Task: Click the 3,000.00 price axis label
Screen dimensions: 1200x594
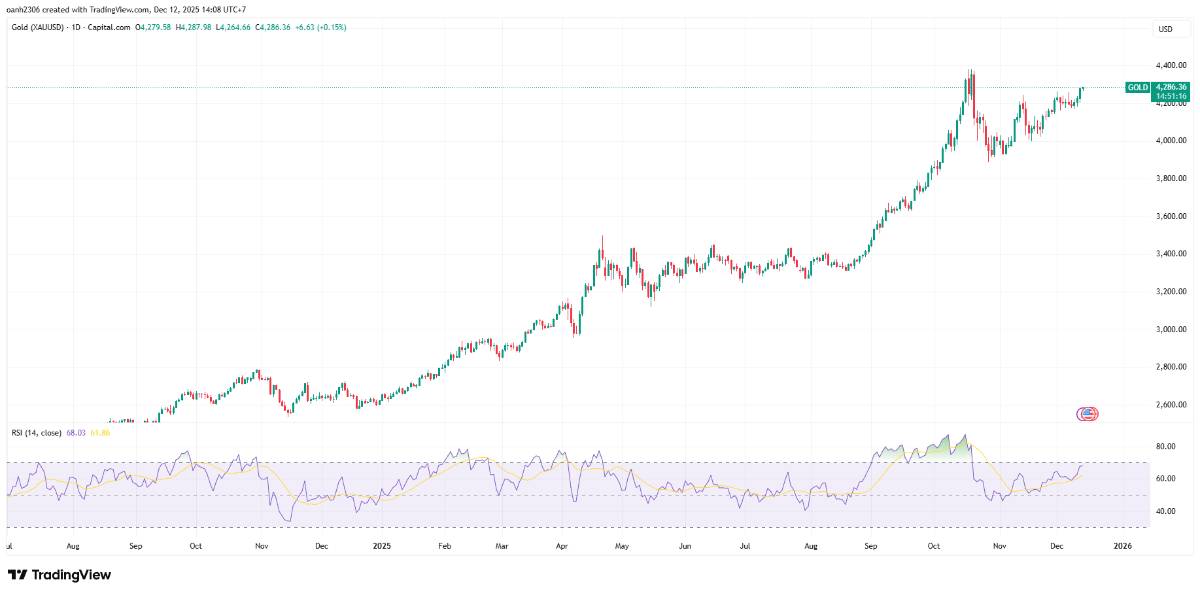Action: coord(1170,329)
